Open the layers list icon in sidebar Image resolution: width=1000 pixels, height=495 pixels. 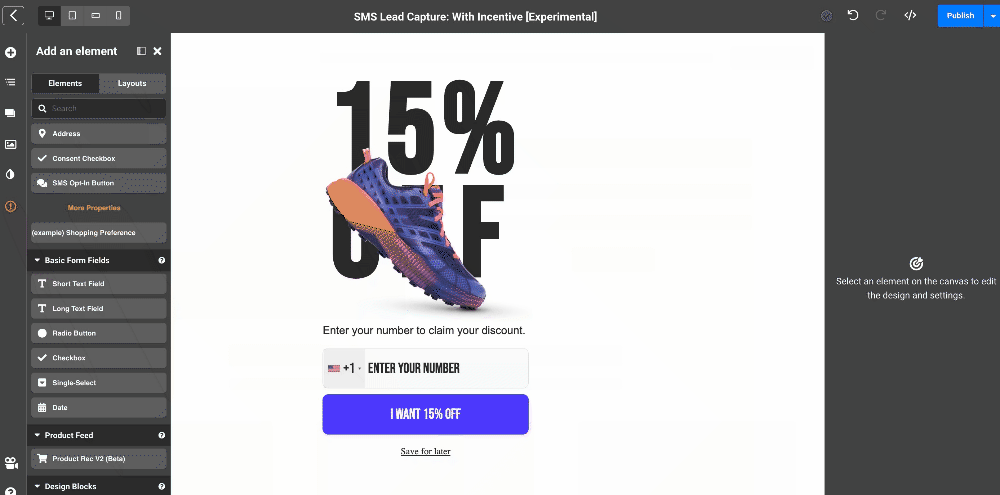pos(11,83)
